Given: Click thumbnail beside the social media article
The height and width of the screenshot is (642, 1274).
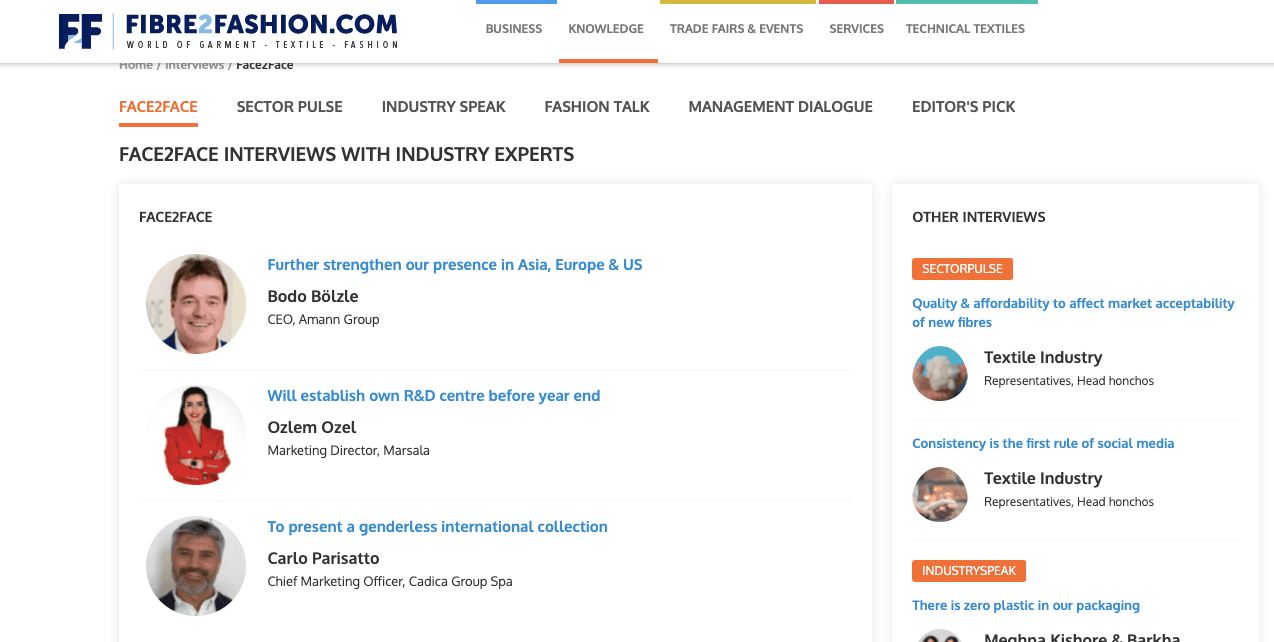Looking at the screenshot, I should tap(940, 494).
